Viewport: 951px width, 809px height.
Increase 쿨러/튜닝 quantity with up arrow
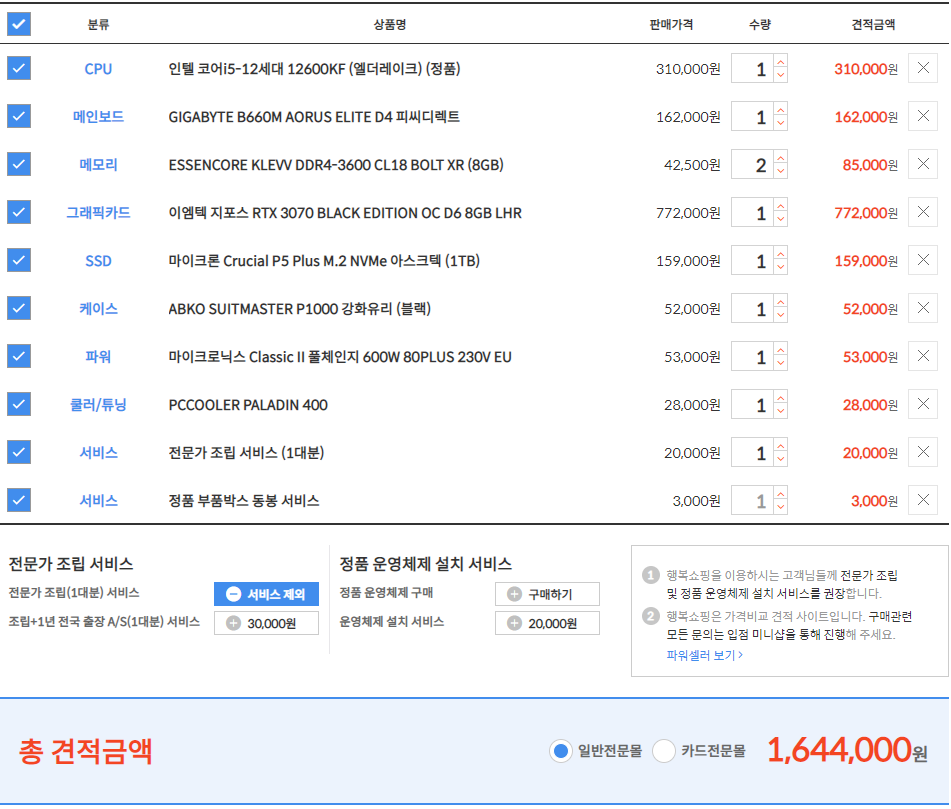(781, 397)
